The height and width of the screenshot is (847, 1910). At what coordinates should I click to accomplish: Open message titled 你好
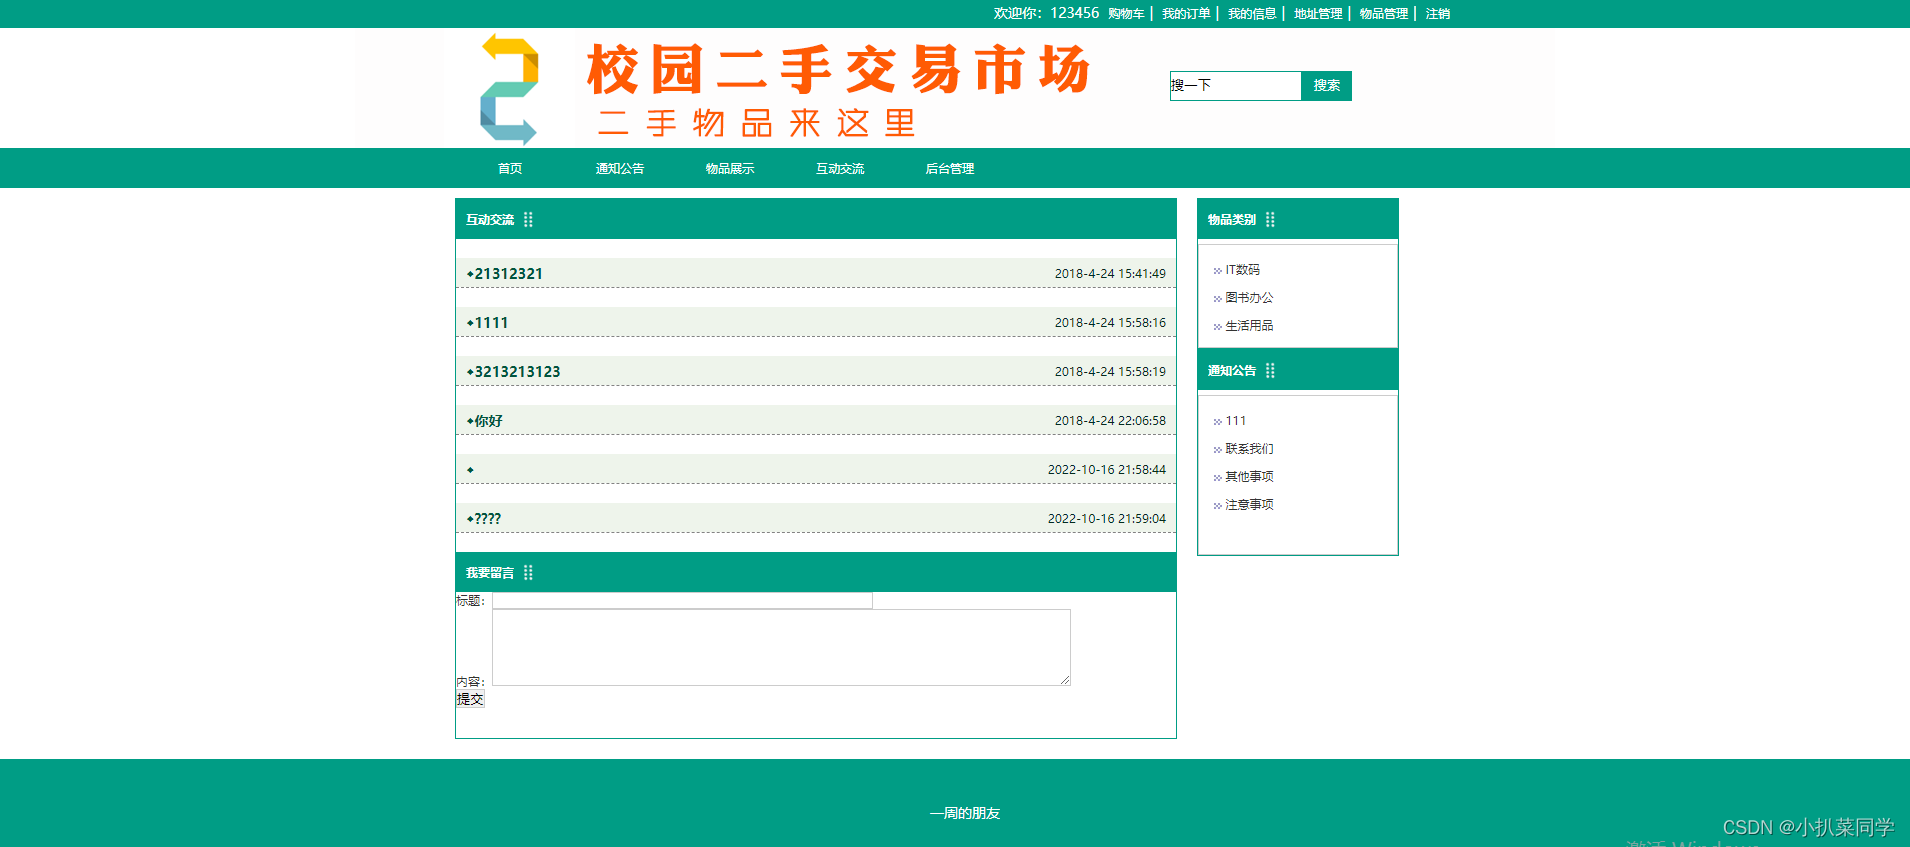click(488, 421)
